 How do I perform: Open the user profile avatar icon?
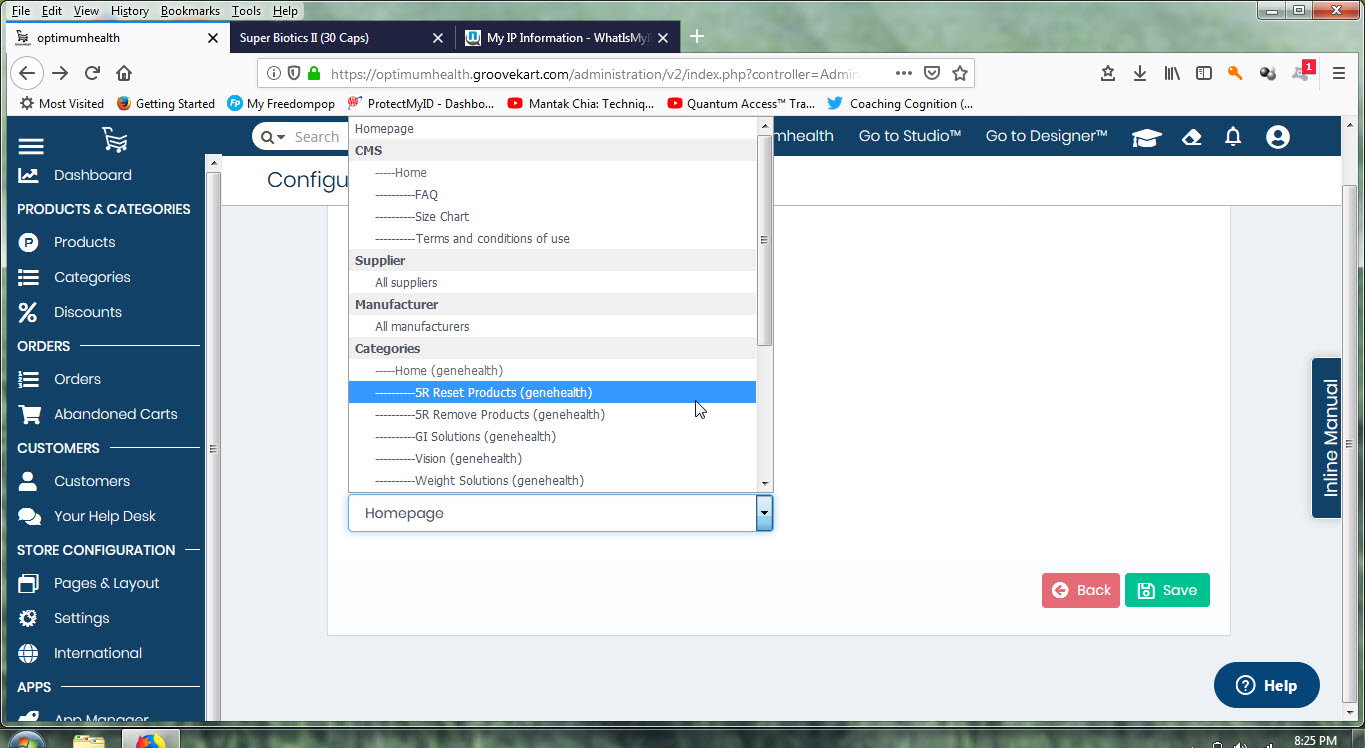(x=1278, y=137)
